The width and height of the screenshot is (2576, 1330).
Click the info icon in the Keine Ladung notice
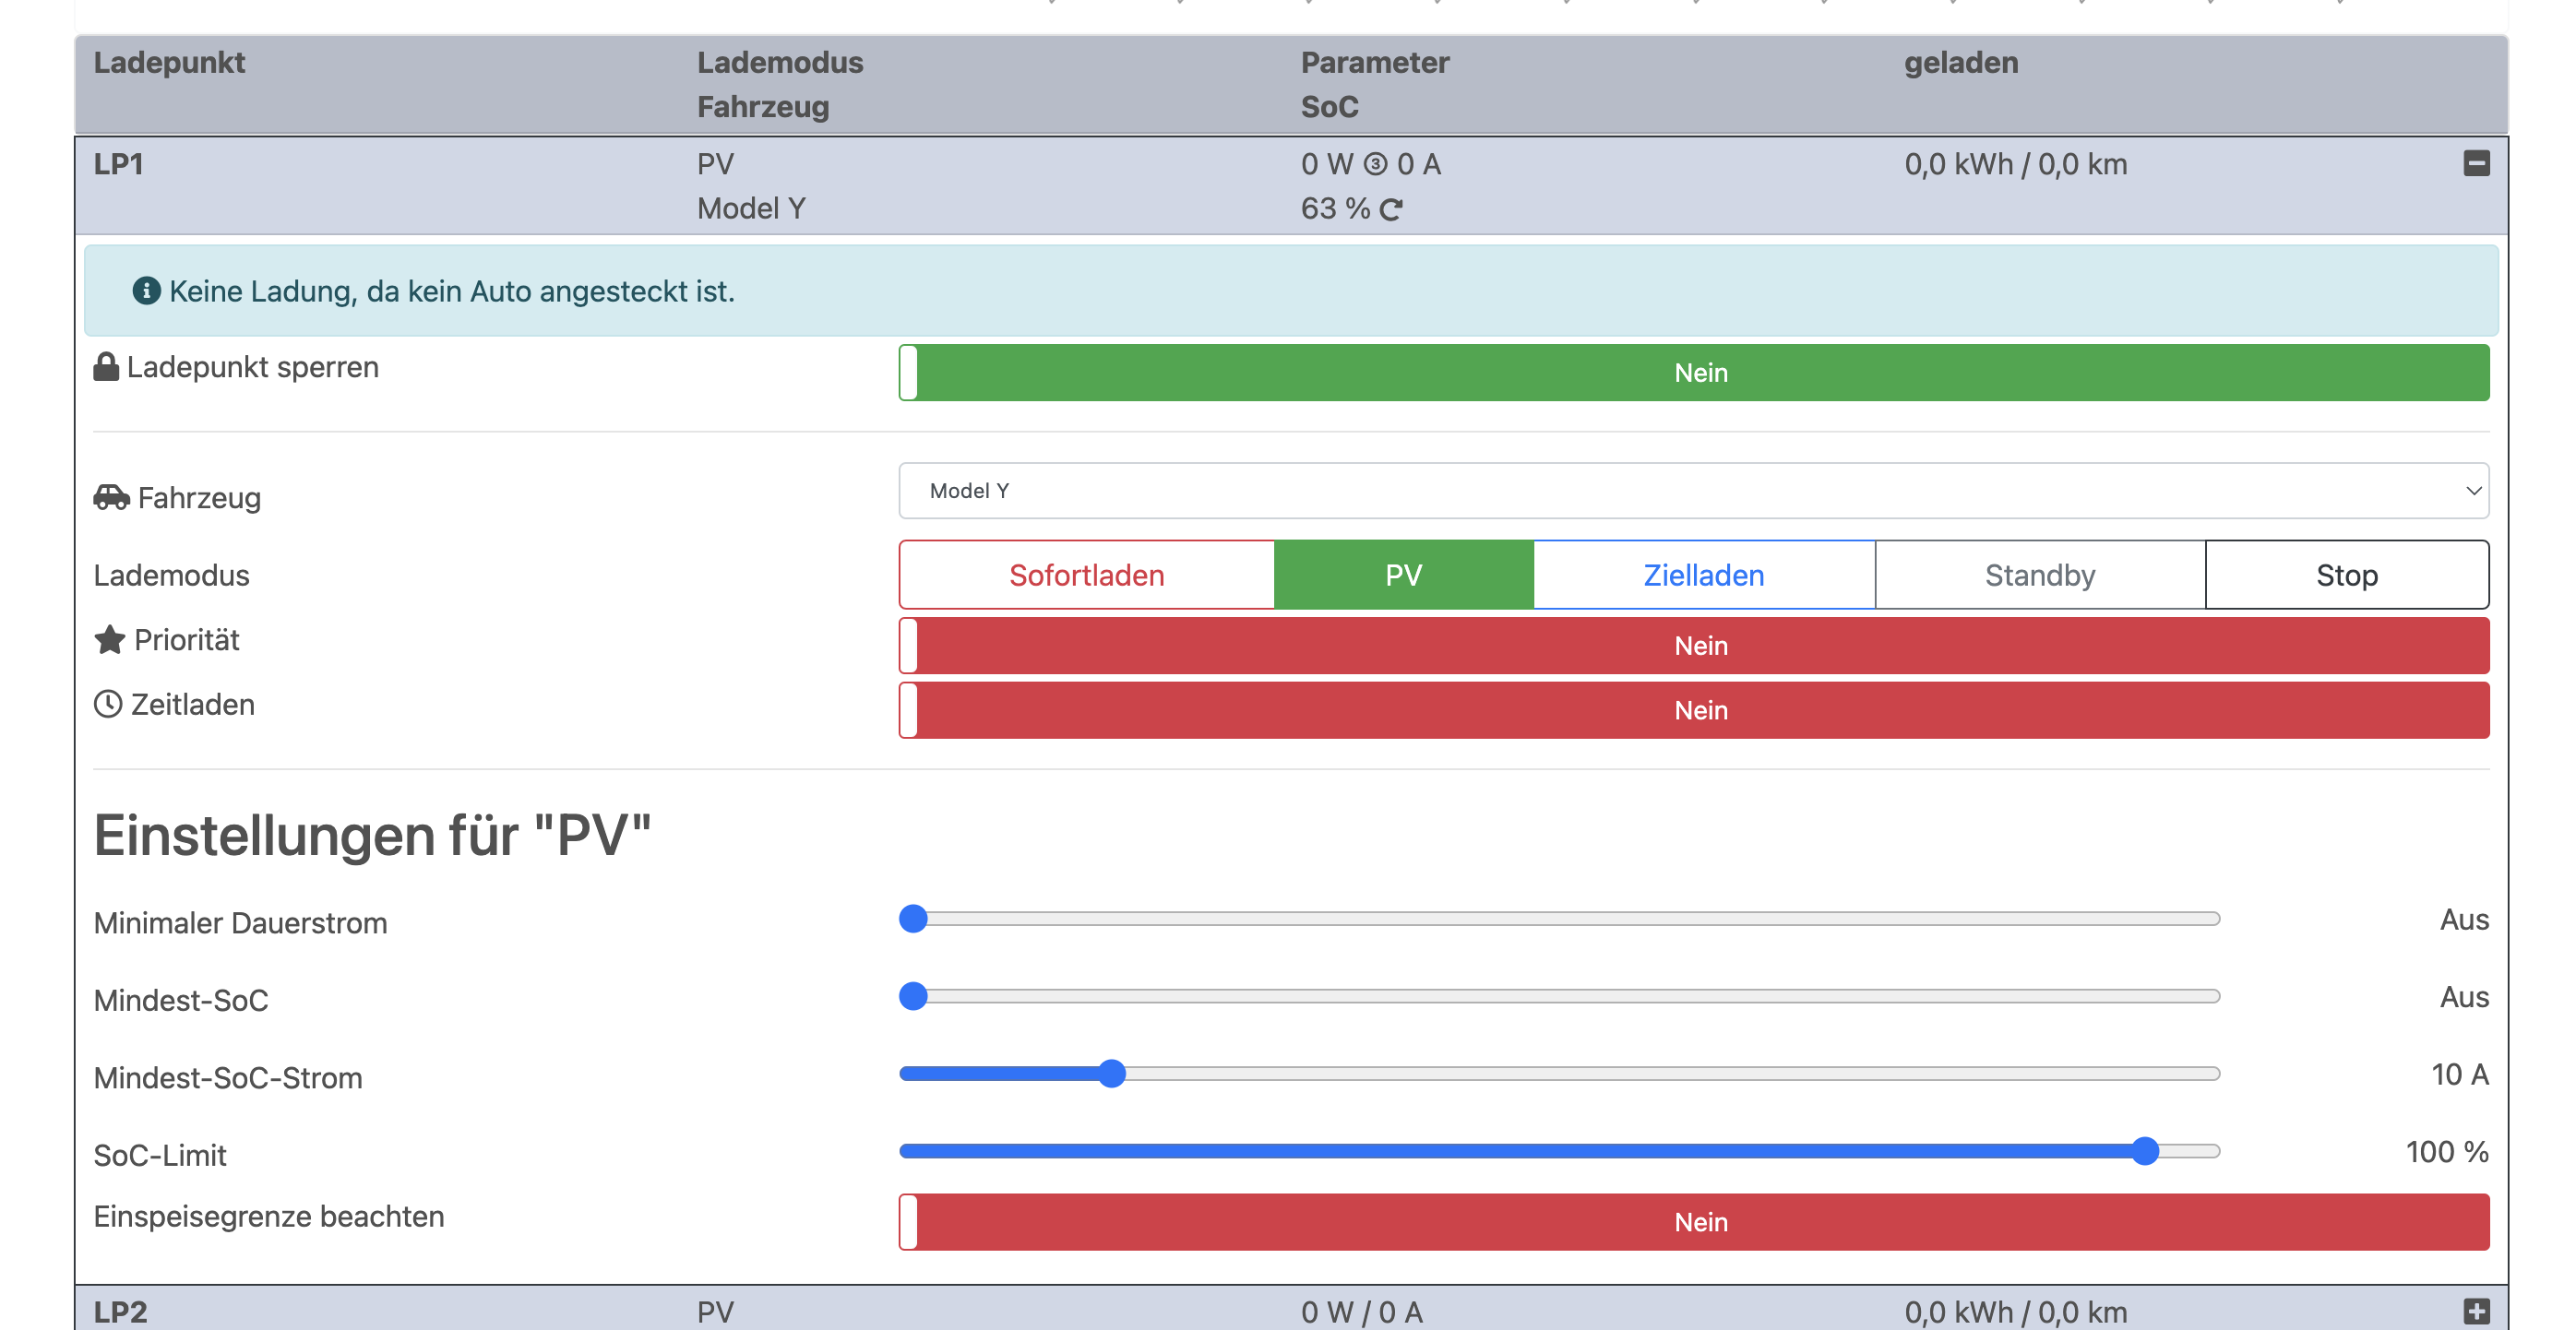146,291
